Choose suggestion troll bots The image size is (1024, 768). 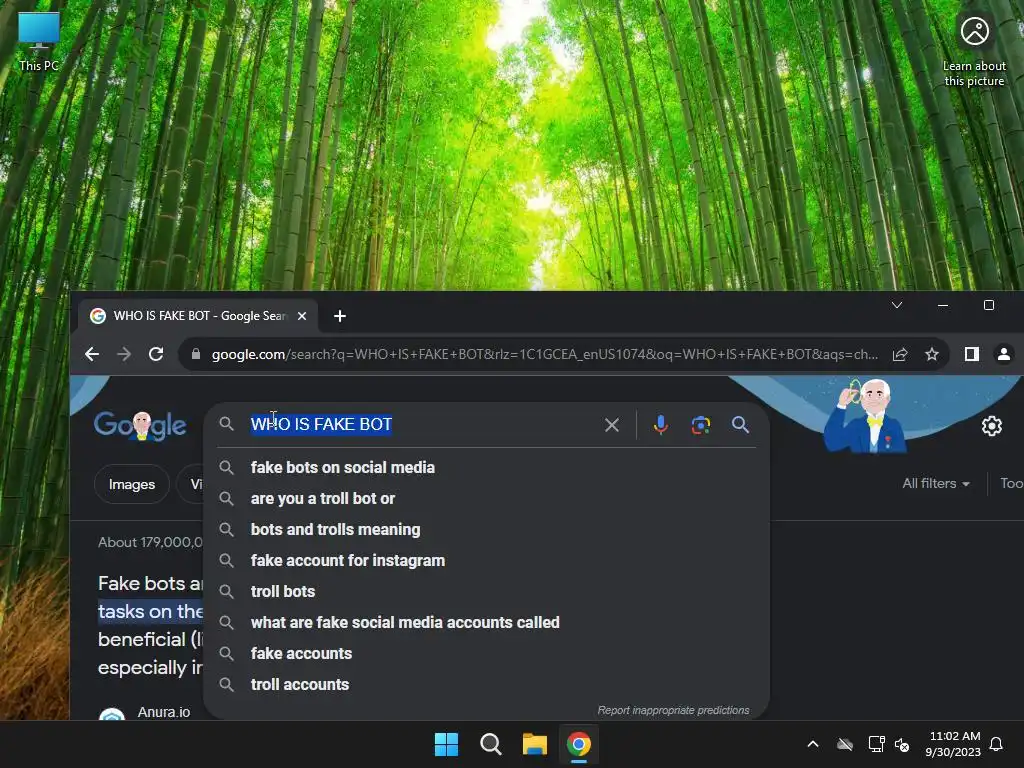pos(487,592)
